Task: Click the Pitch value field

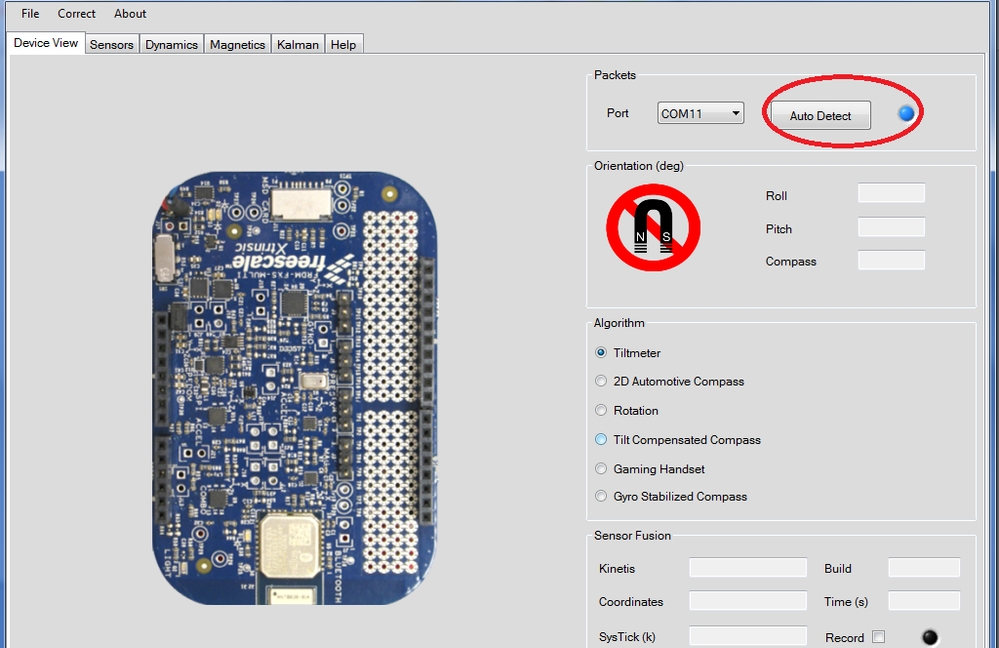Action: pyautogui.click(x=891, y=227)
